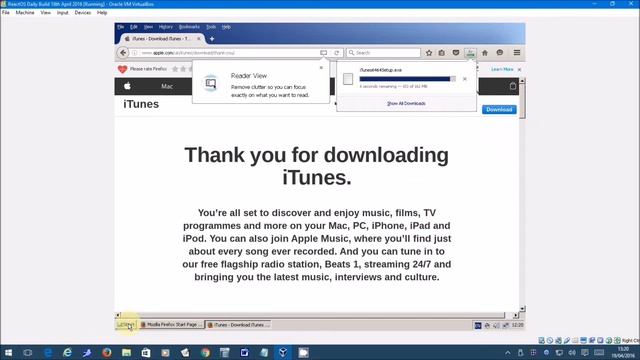Click the iTunes setup download progress bar
The height and width of the screenshot is (360, 640).
click(407, 79)
